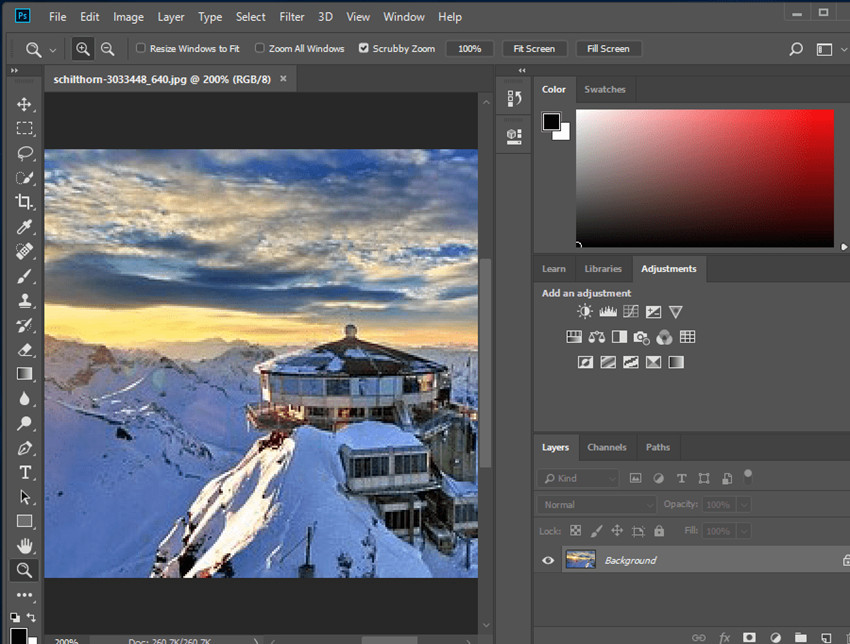Enable Resize Windows to Fit checkbox
Viewport: 850px width, 644px height.
point(141,48)
